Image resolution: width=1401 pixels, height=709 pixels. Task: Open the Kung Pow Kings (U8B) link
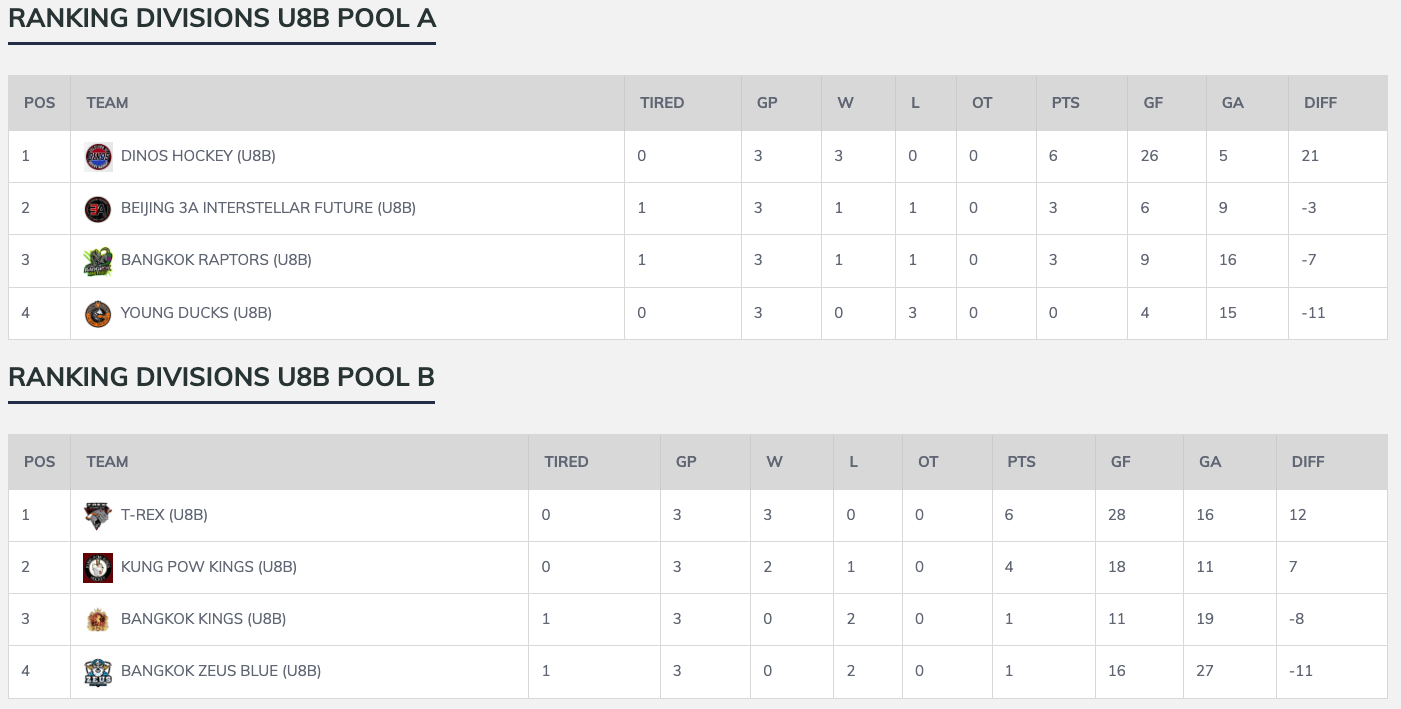click(209, 567)
